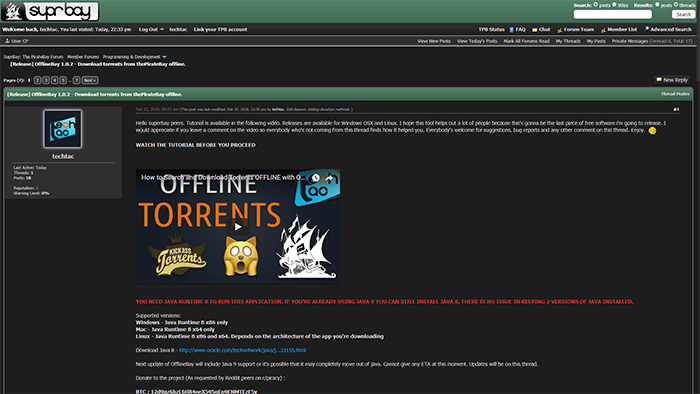The height and width of the screenshot is (394, 700).
Task: Go to thread page 2
Action: (x=38, y=80)
